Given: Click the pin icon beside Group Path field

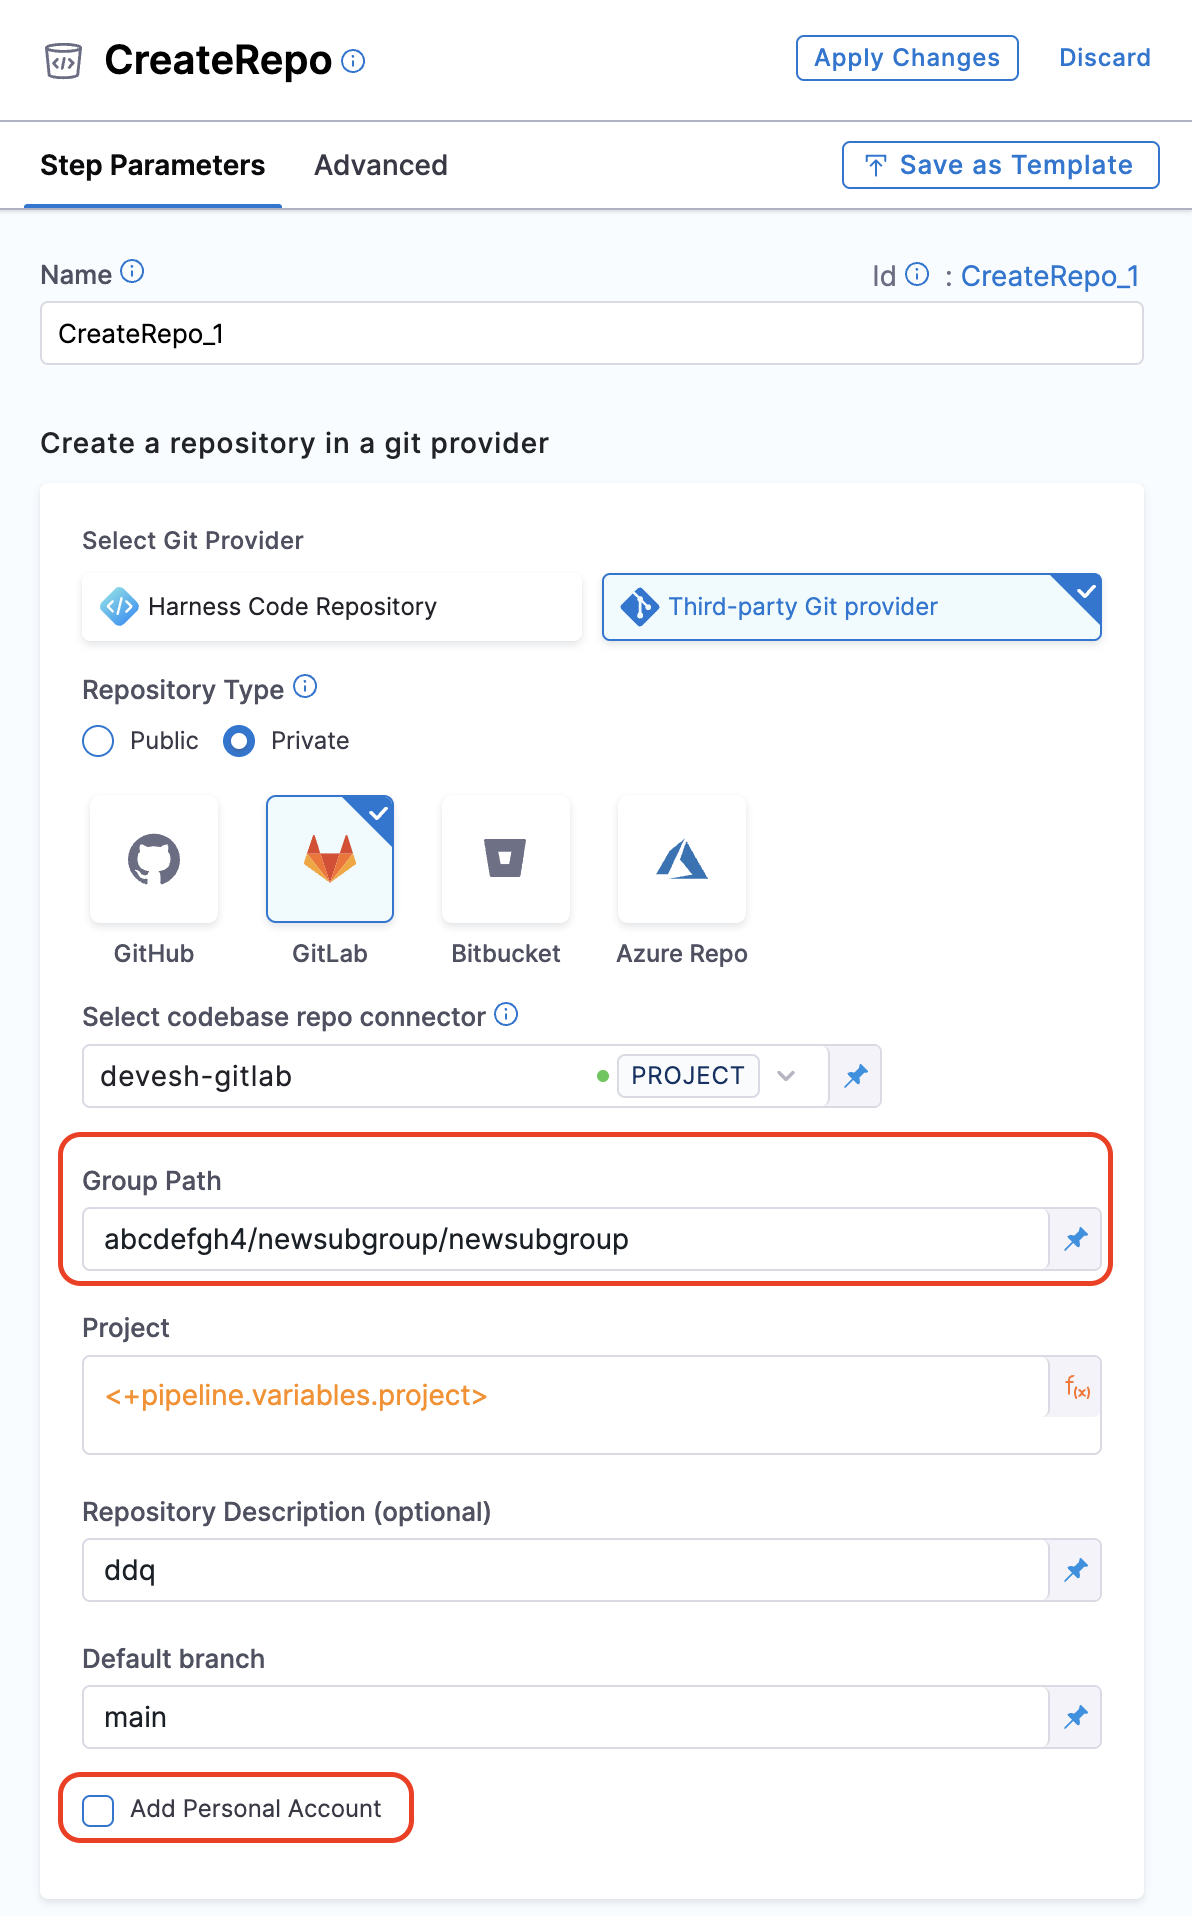Looking at the screenshot, I should tap(1075, 1240).
